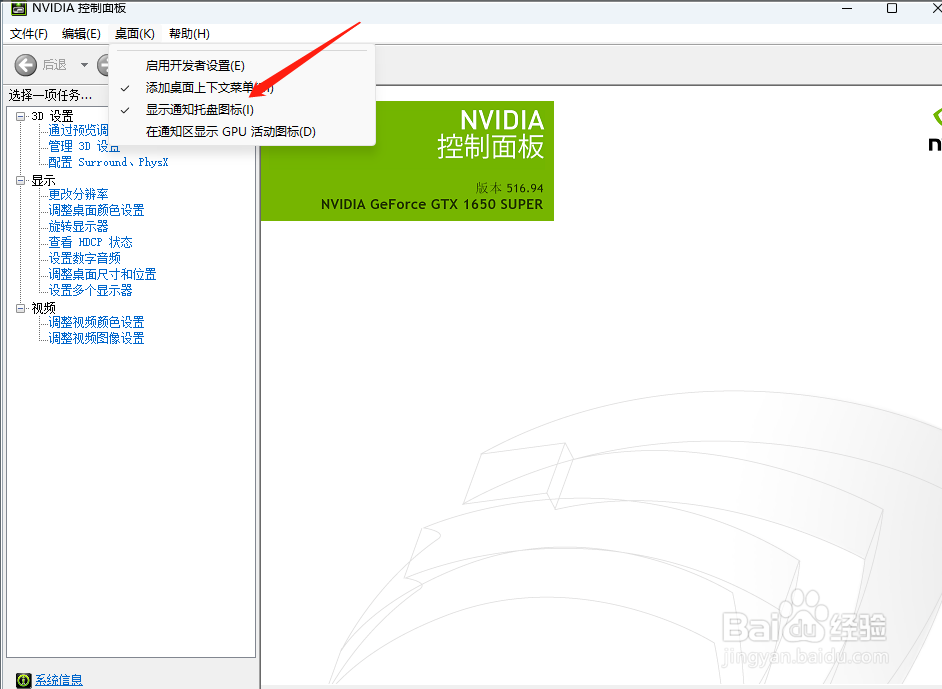Open 调整视频颜色设置 task
Screen dimensions: 942x689
pyautogui.click(x=96, y=322)
